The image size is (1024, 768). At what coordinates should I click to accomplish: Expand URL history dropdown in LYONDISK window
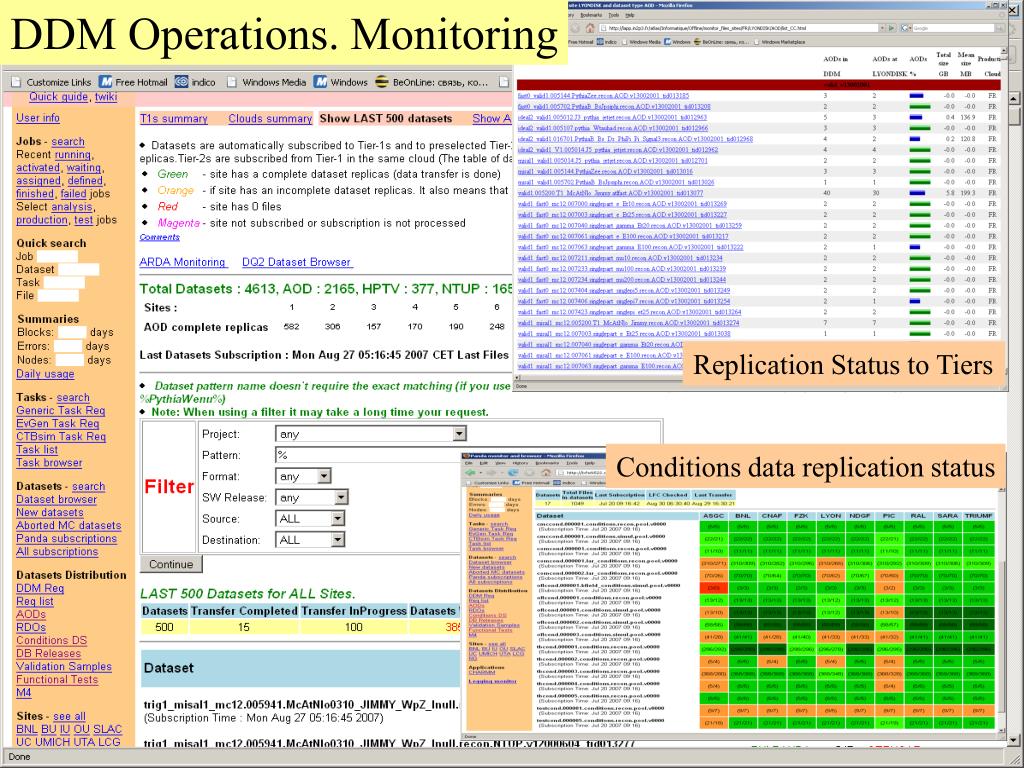pos(882,28)
